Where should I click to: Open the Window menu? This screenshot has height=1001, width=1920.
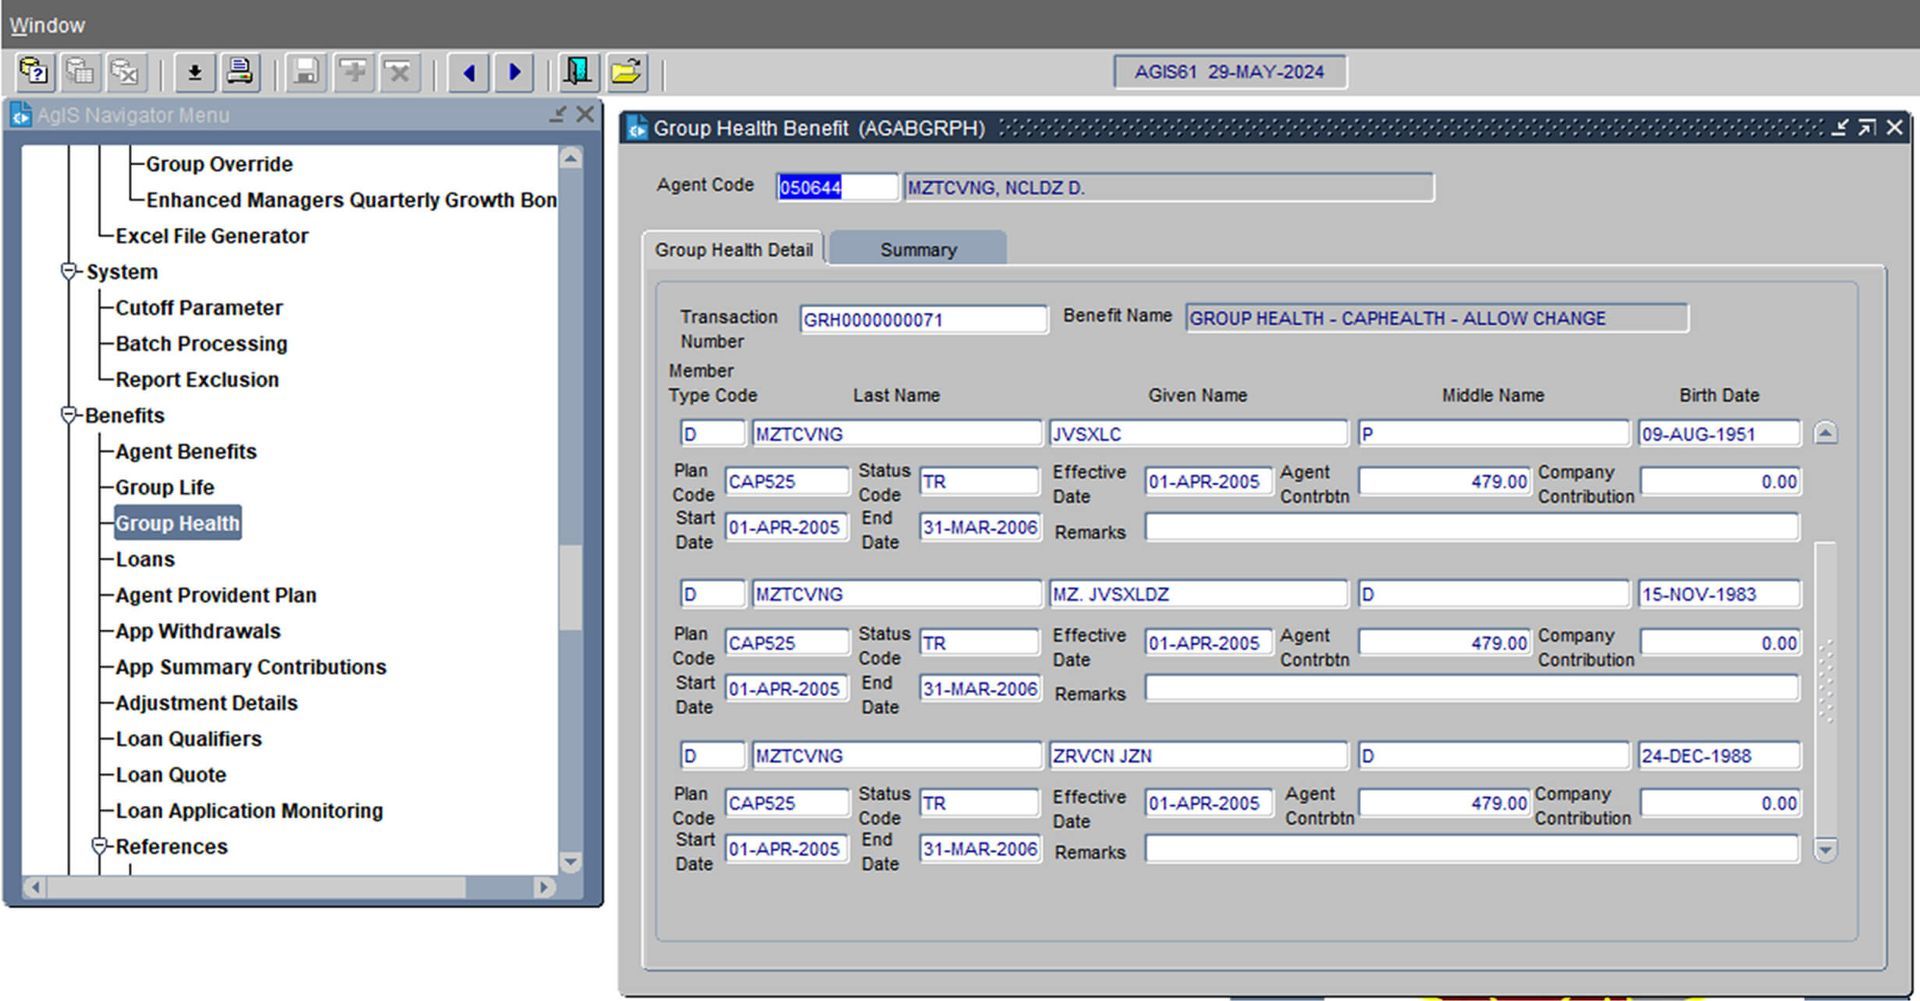pyautogui.click(x=47, y=25)
